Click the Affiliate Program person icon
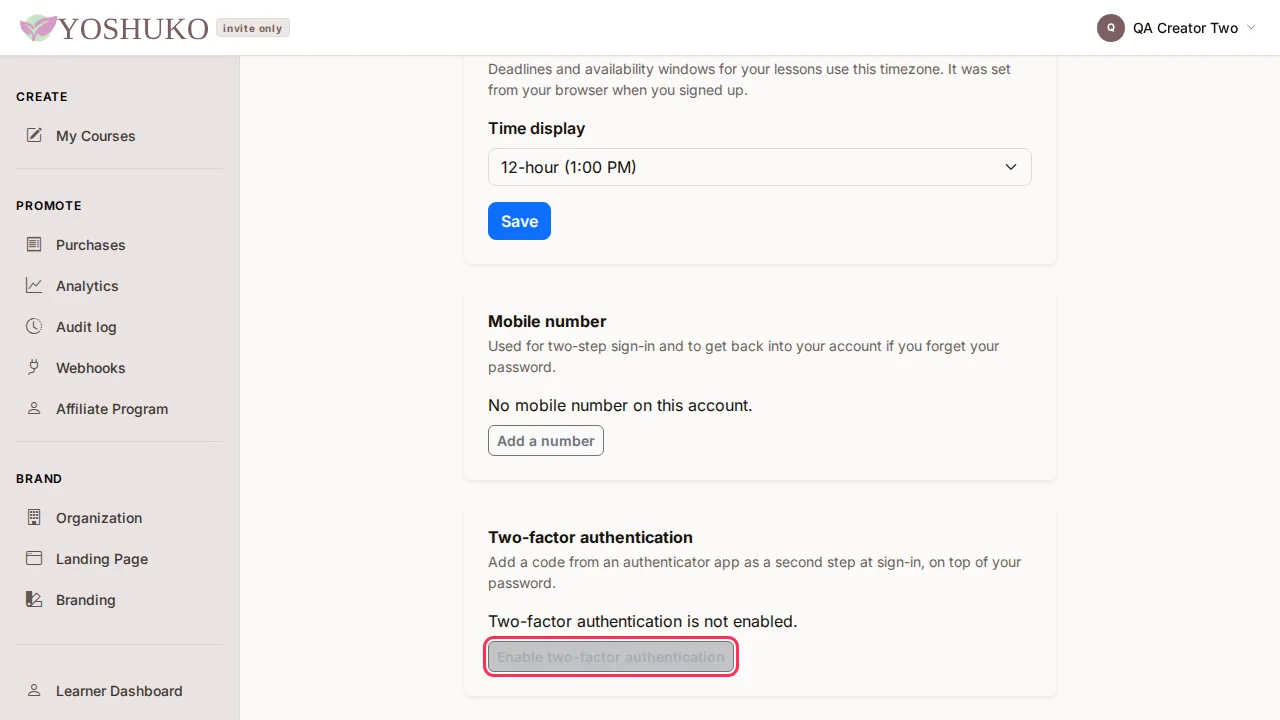This screenshot has width=1280, height=720. pyautogui.click(x=34, y=408)
